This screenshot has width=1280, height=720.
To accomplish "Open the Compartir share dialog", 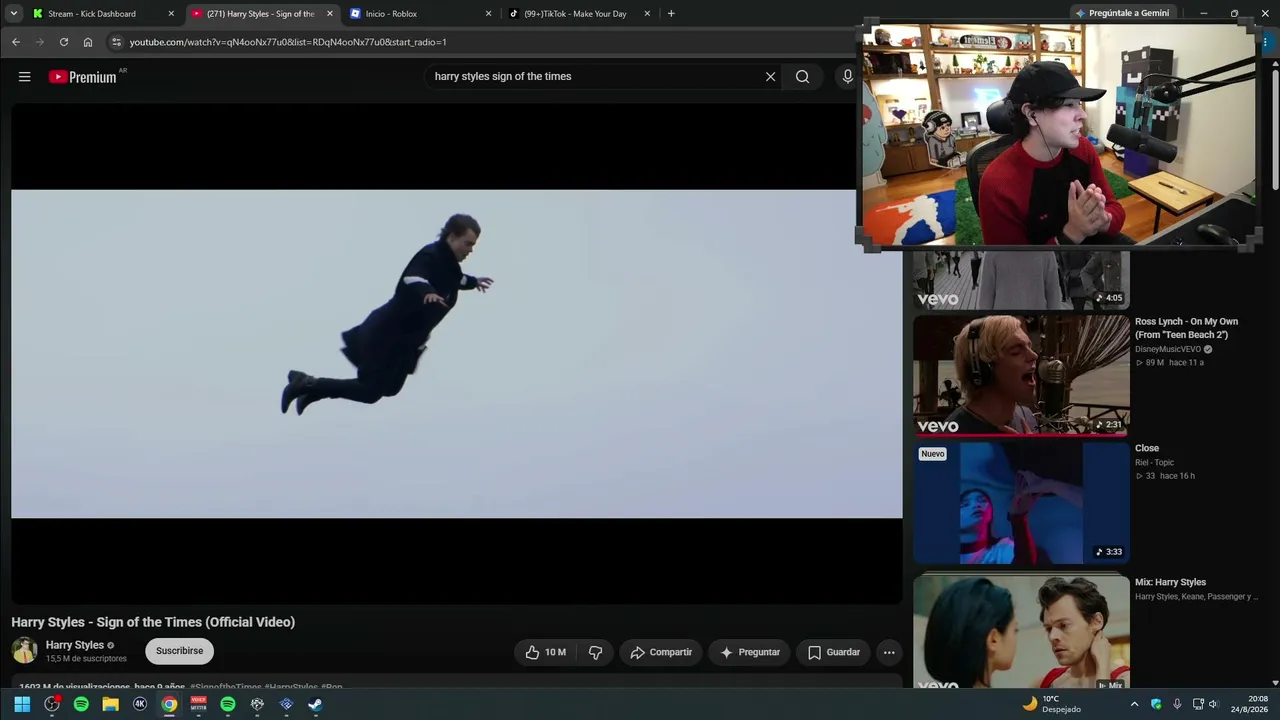I will pos(661,652).
